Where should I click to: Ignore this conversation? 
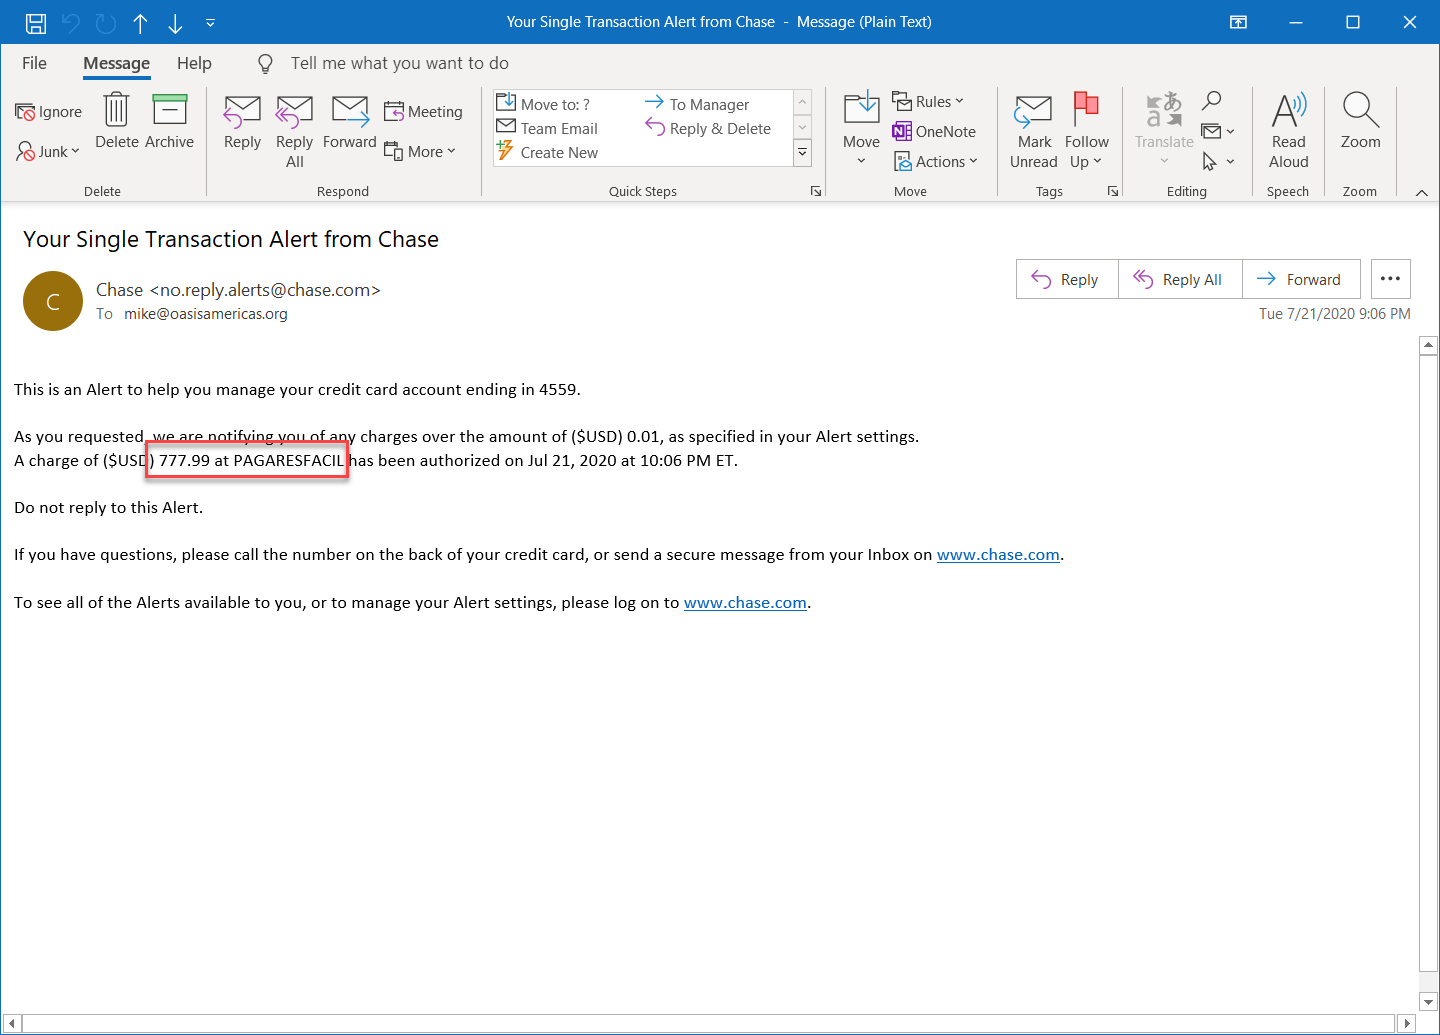pyautogui.click(x=49, y=112)
